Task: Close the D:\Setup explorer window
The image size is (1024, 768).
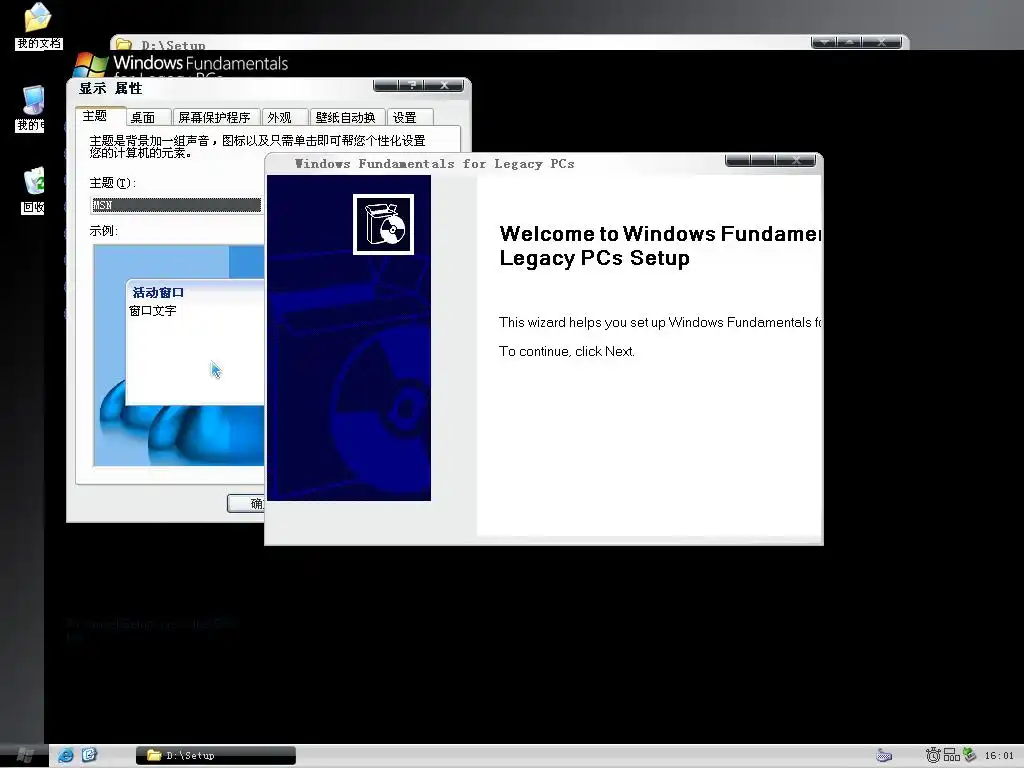Action: click(882, 42)
